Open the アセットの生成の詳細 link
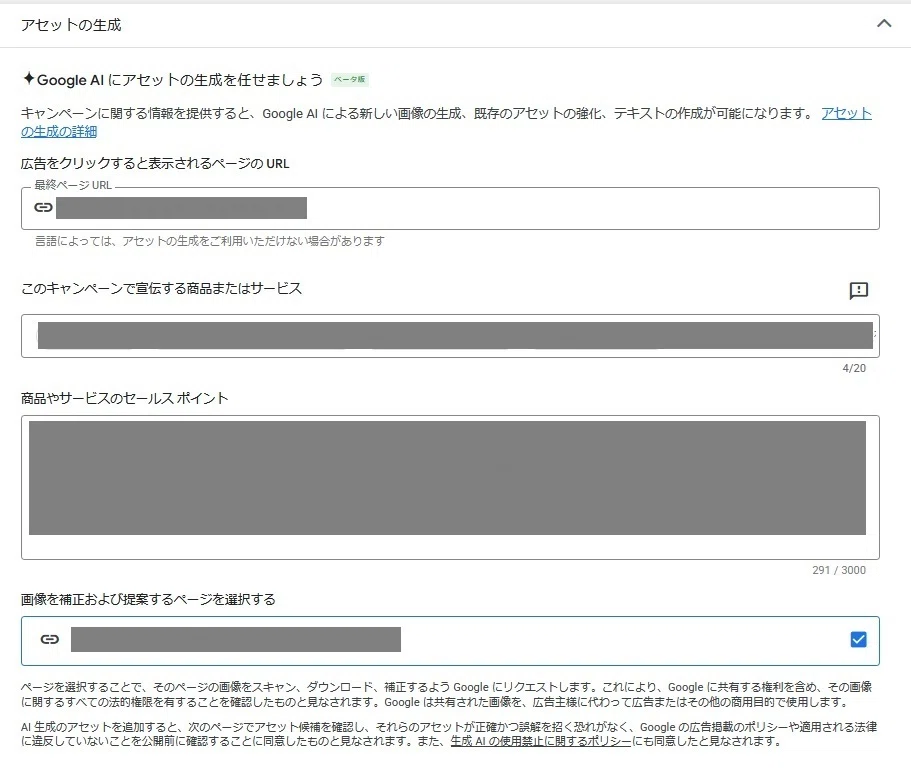Screen dimensions: 911x768 [x=846, y=113]
